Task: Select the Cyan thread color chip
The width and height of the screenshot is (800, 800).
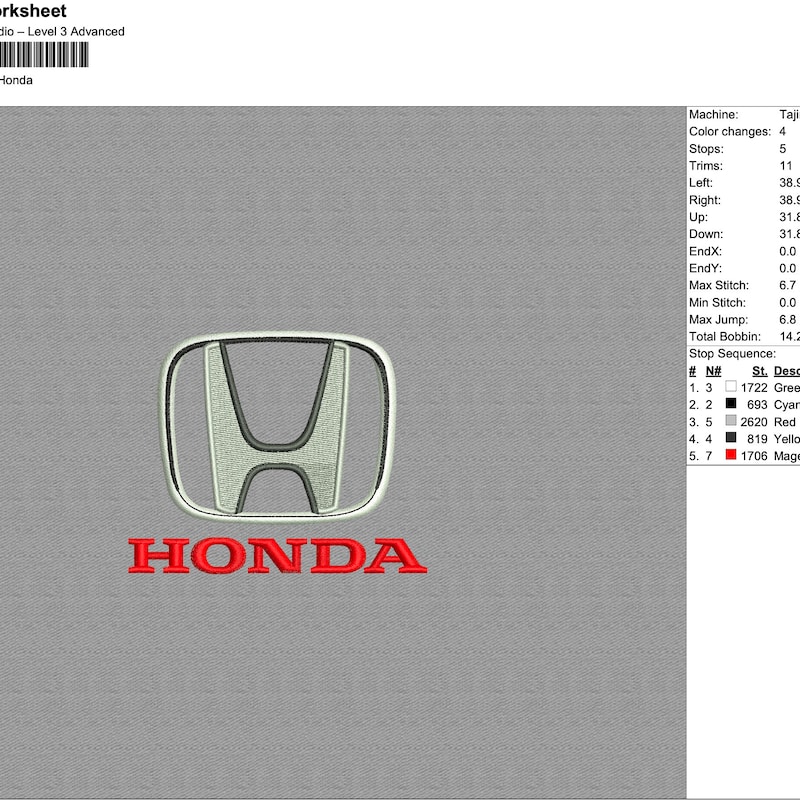Action: tap(730, 406)
